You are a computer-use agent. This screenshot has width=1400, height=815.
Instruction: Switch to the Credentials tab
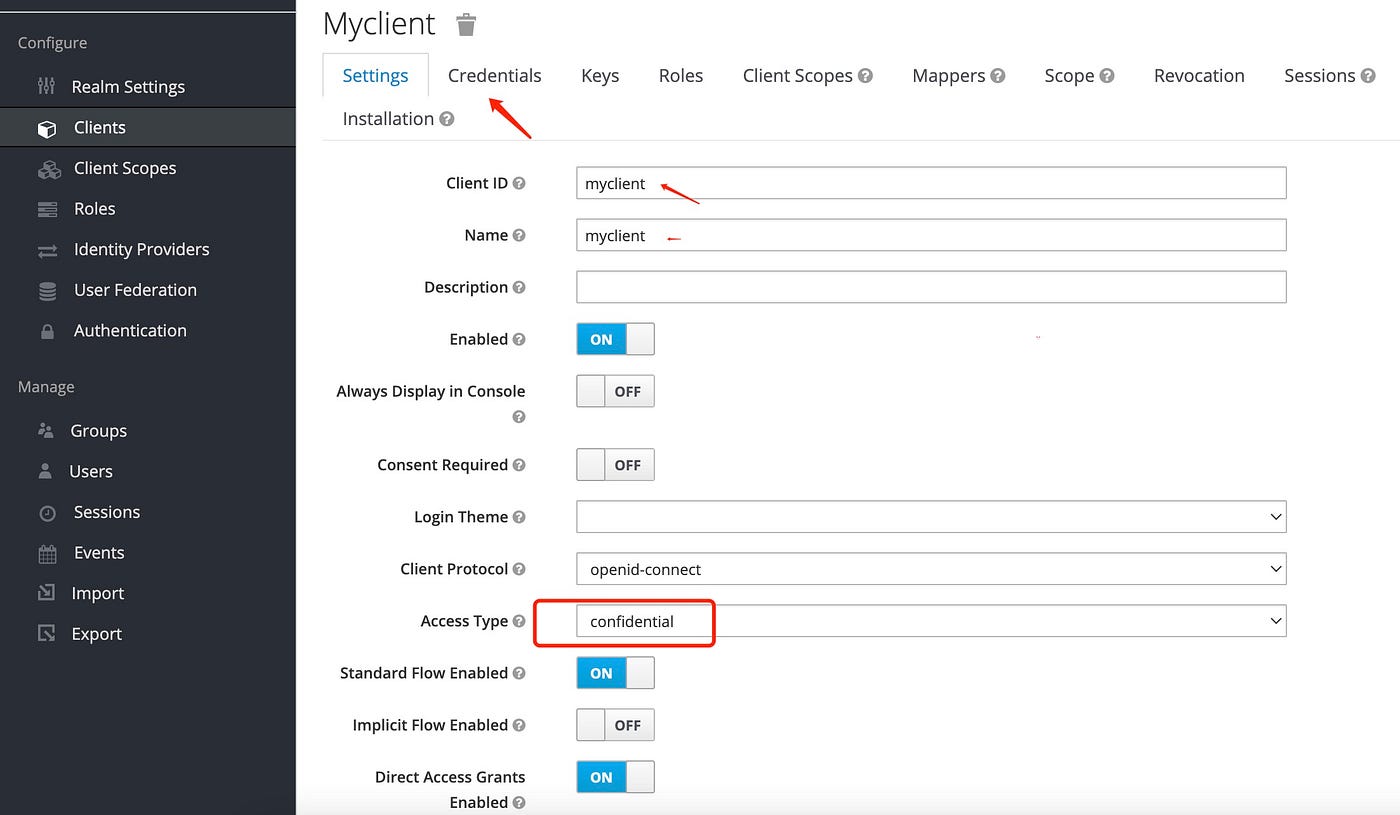(x=494, y=75)
